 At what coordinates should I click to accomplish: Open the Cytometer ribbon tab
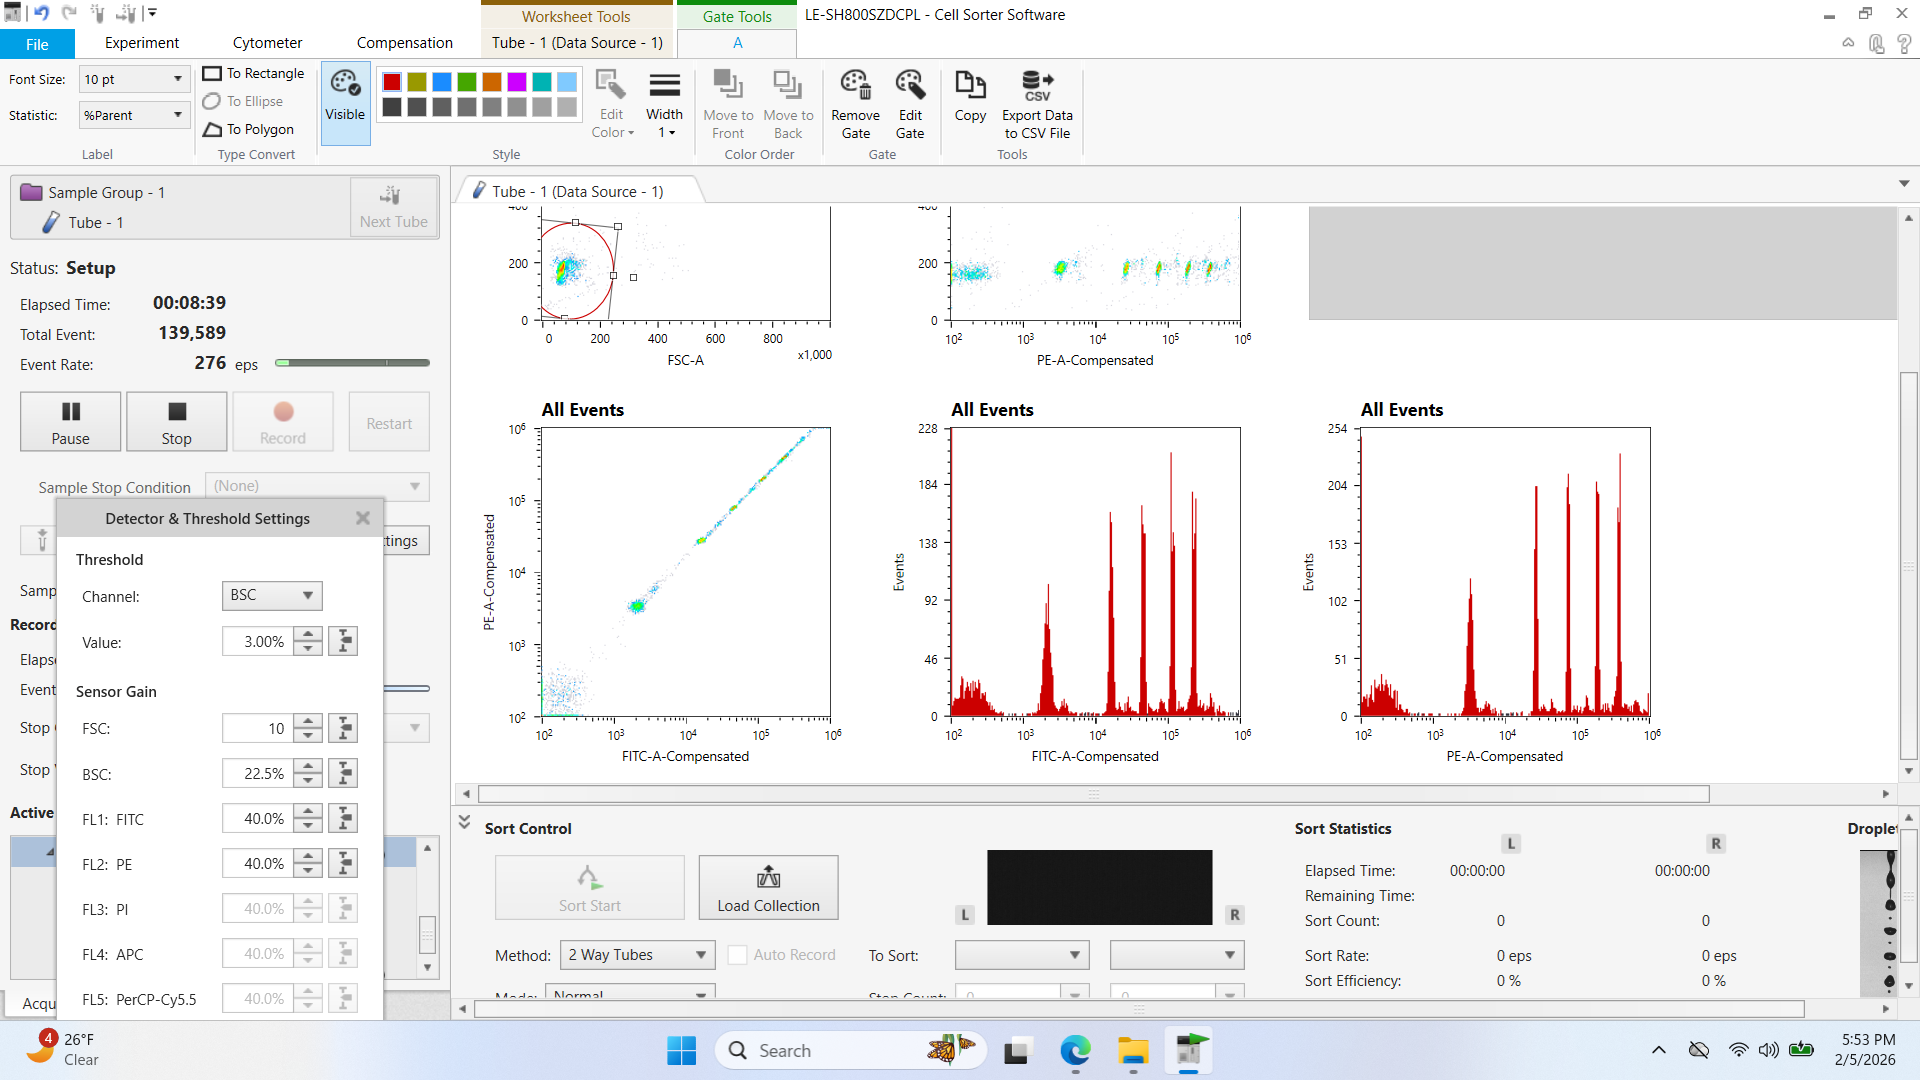[x=267, y=43]
